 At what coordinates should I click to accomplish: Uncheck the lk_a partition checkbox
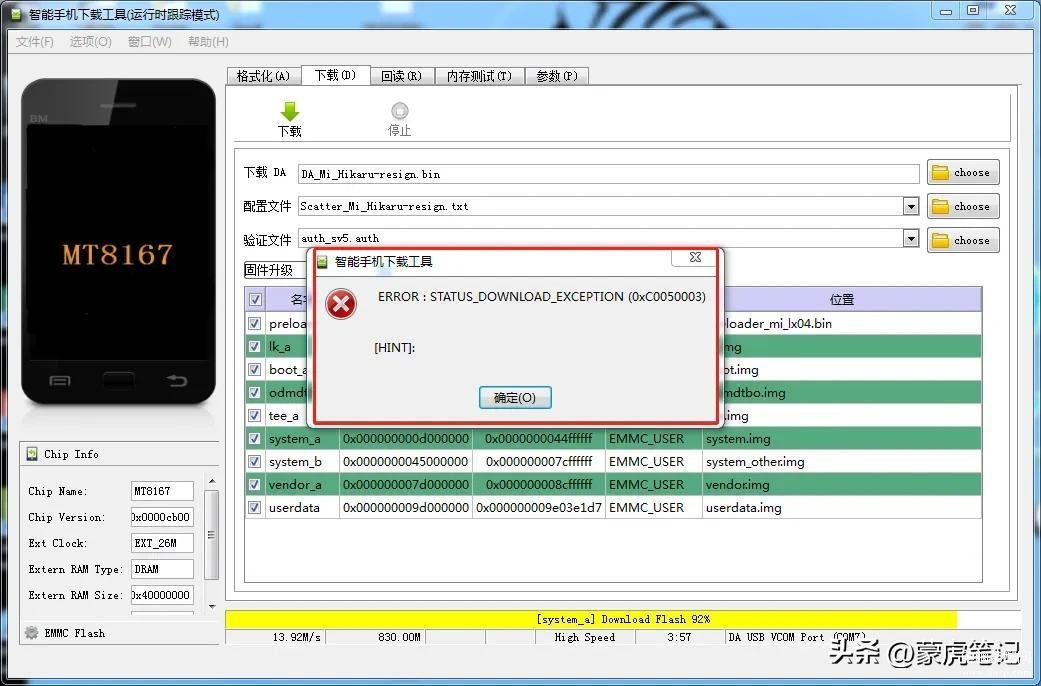pos(254,347)
